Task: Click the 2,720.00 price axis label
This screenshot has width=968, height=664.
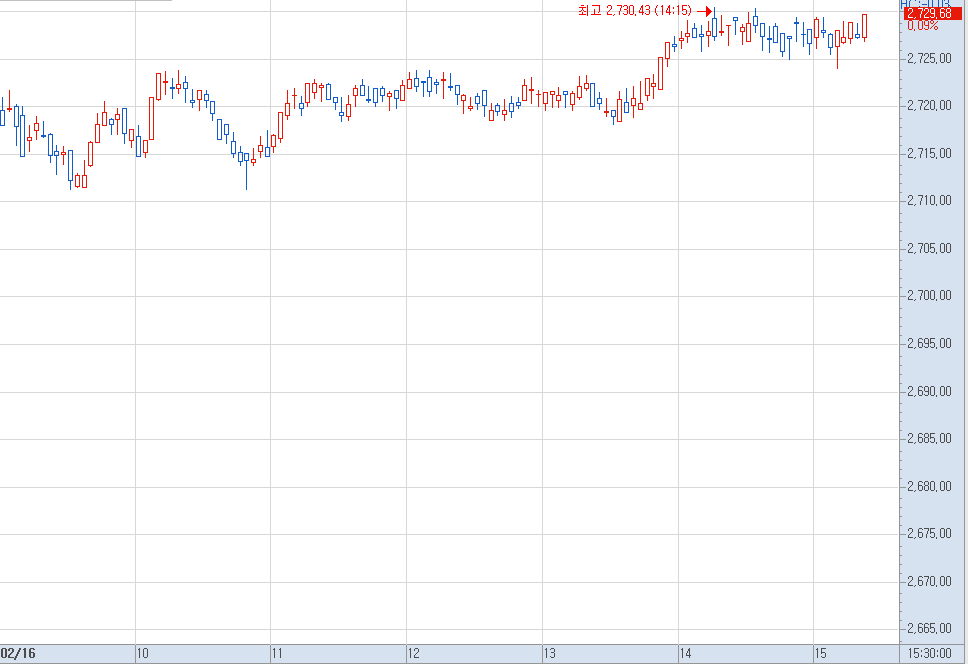Action: (x=929, y=106)
